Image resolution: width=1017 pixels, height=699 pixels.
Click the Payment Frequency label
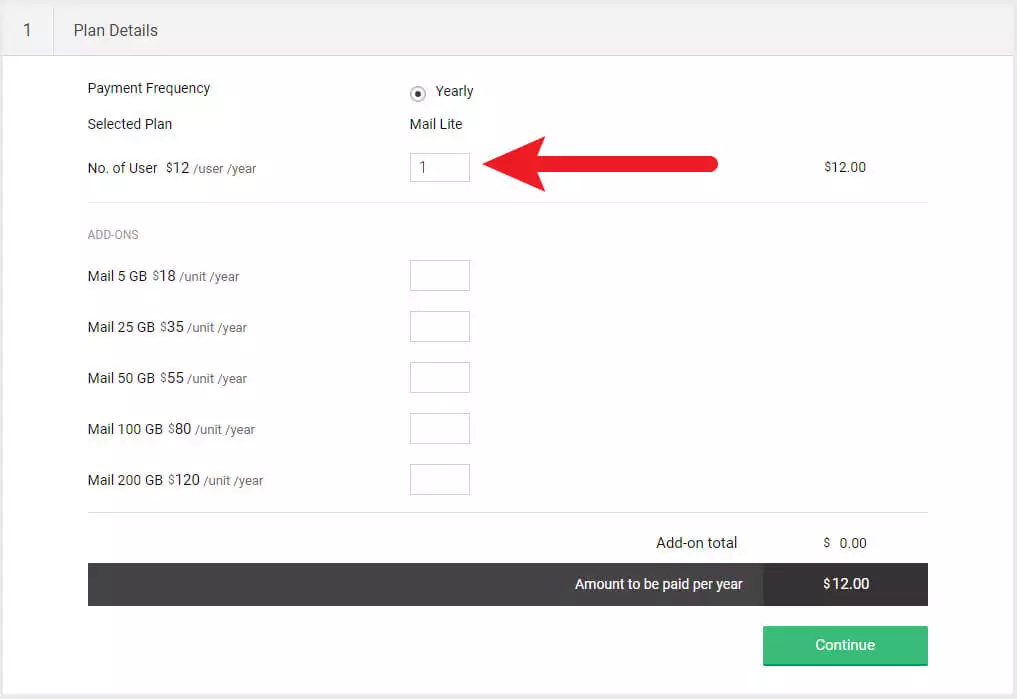point(149,88)
